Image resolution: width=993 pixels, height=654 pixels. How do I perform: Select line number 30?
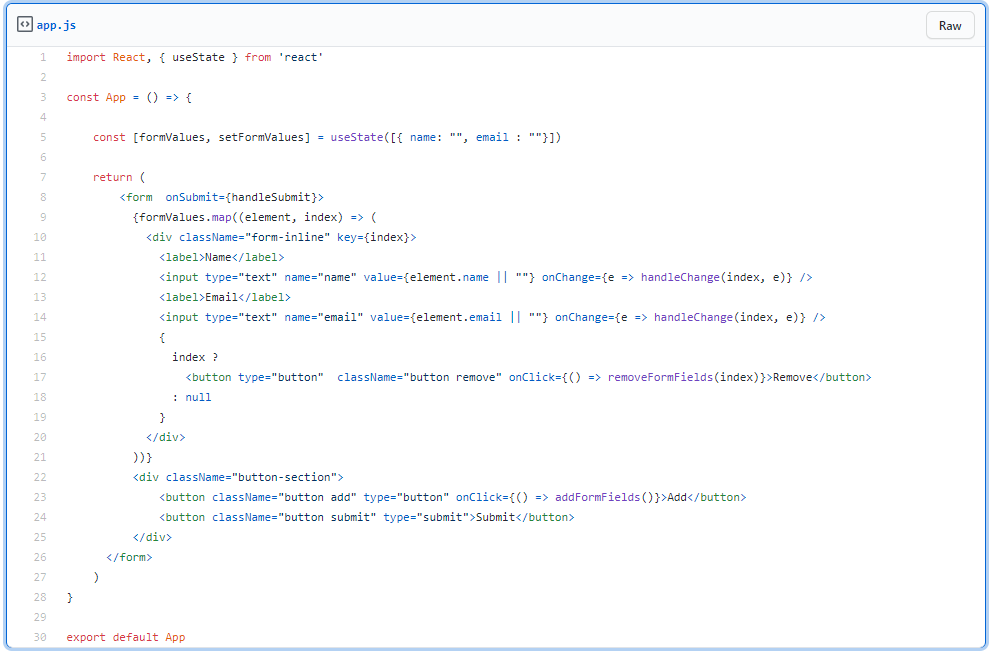(40, 637)
